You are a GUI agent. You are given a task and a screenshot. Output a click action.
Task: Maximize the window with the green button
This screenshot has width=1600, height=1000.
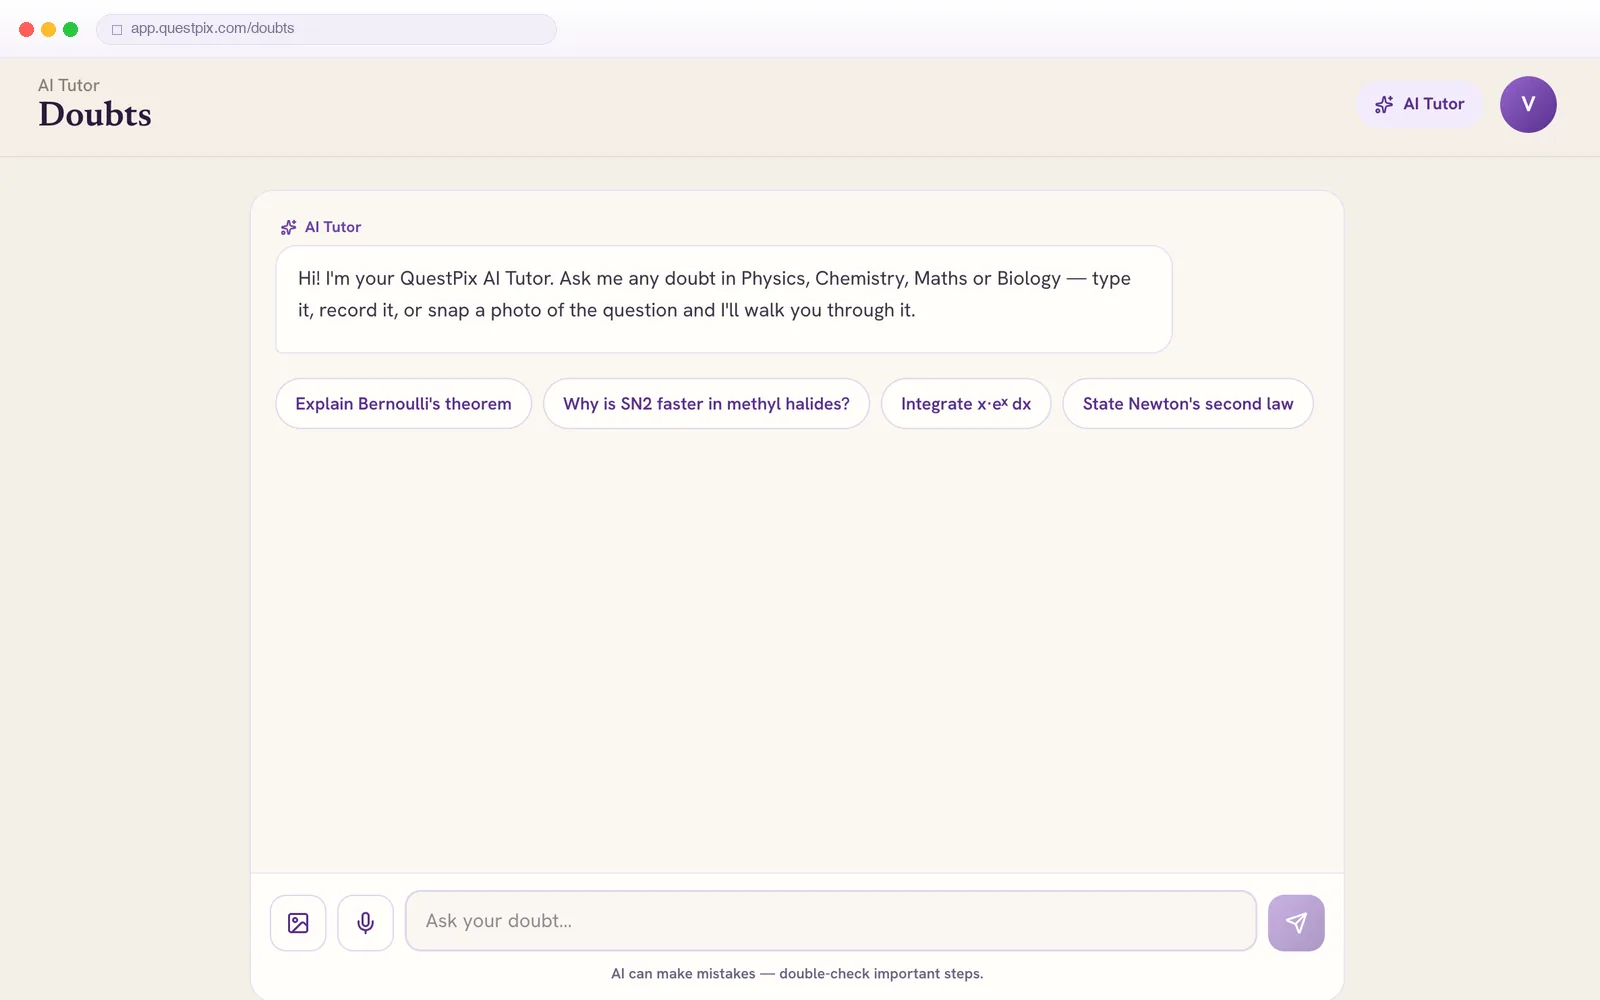point(70,29)
